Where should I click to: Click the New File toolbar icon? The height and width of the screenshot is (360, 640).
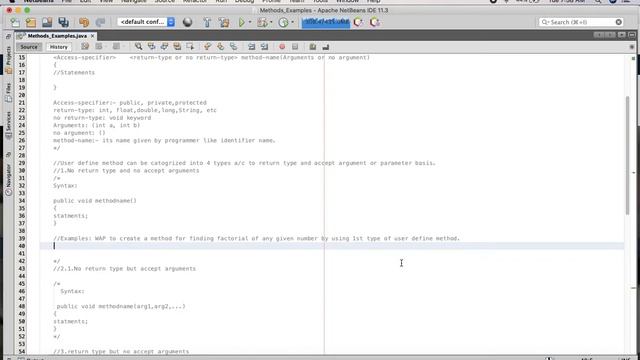(x=15, y=22)
